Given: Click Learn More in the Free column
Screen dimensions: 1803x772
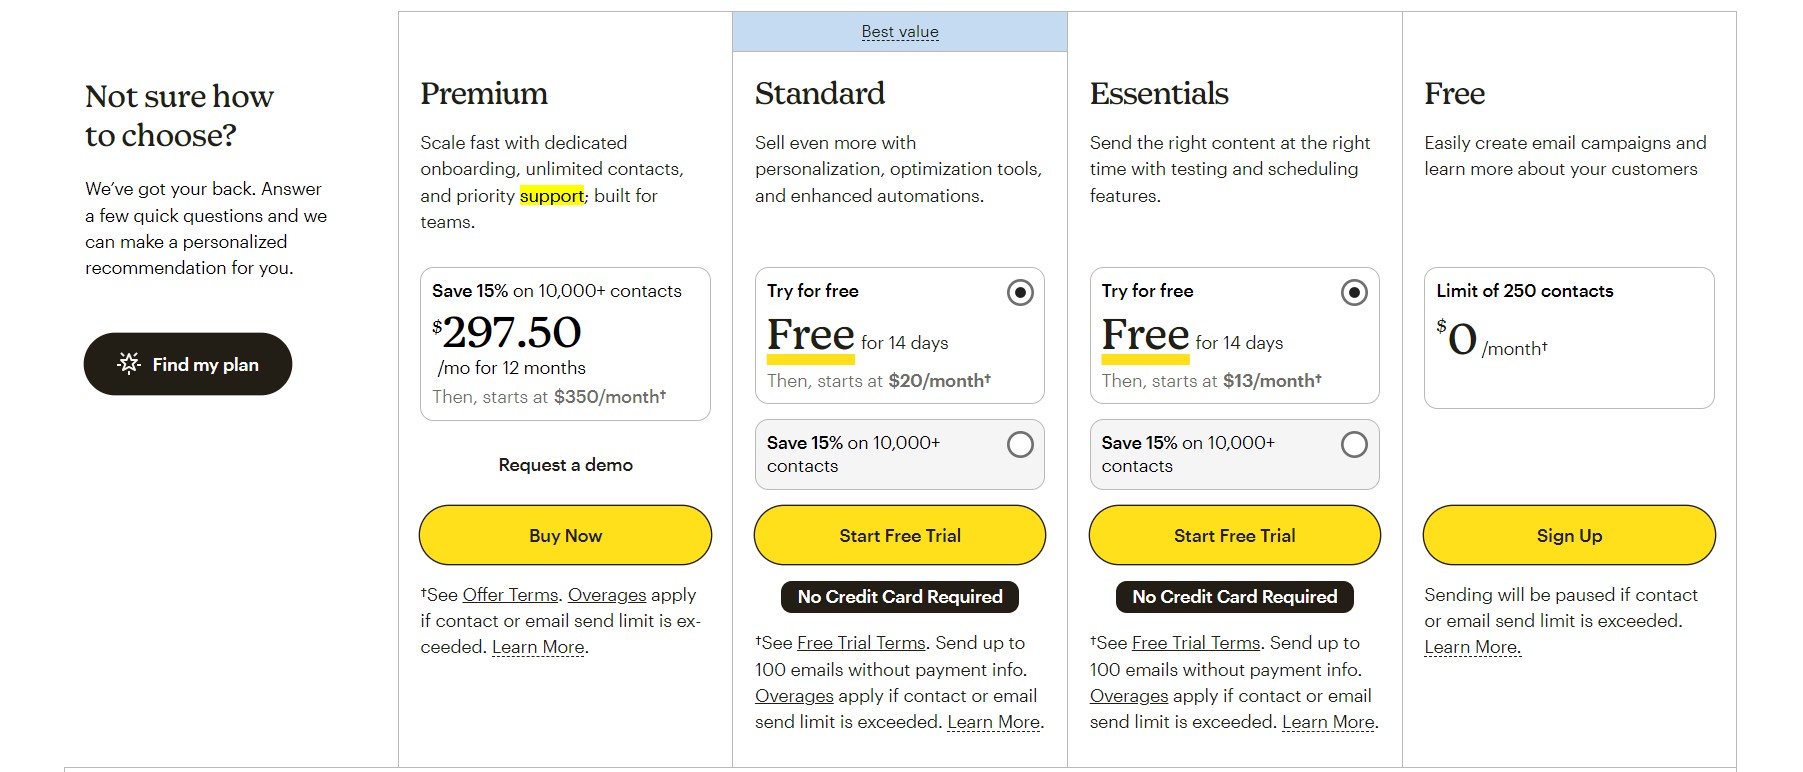Looking at the screenshot, I should 1472,647.
